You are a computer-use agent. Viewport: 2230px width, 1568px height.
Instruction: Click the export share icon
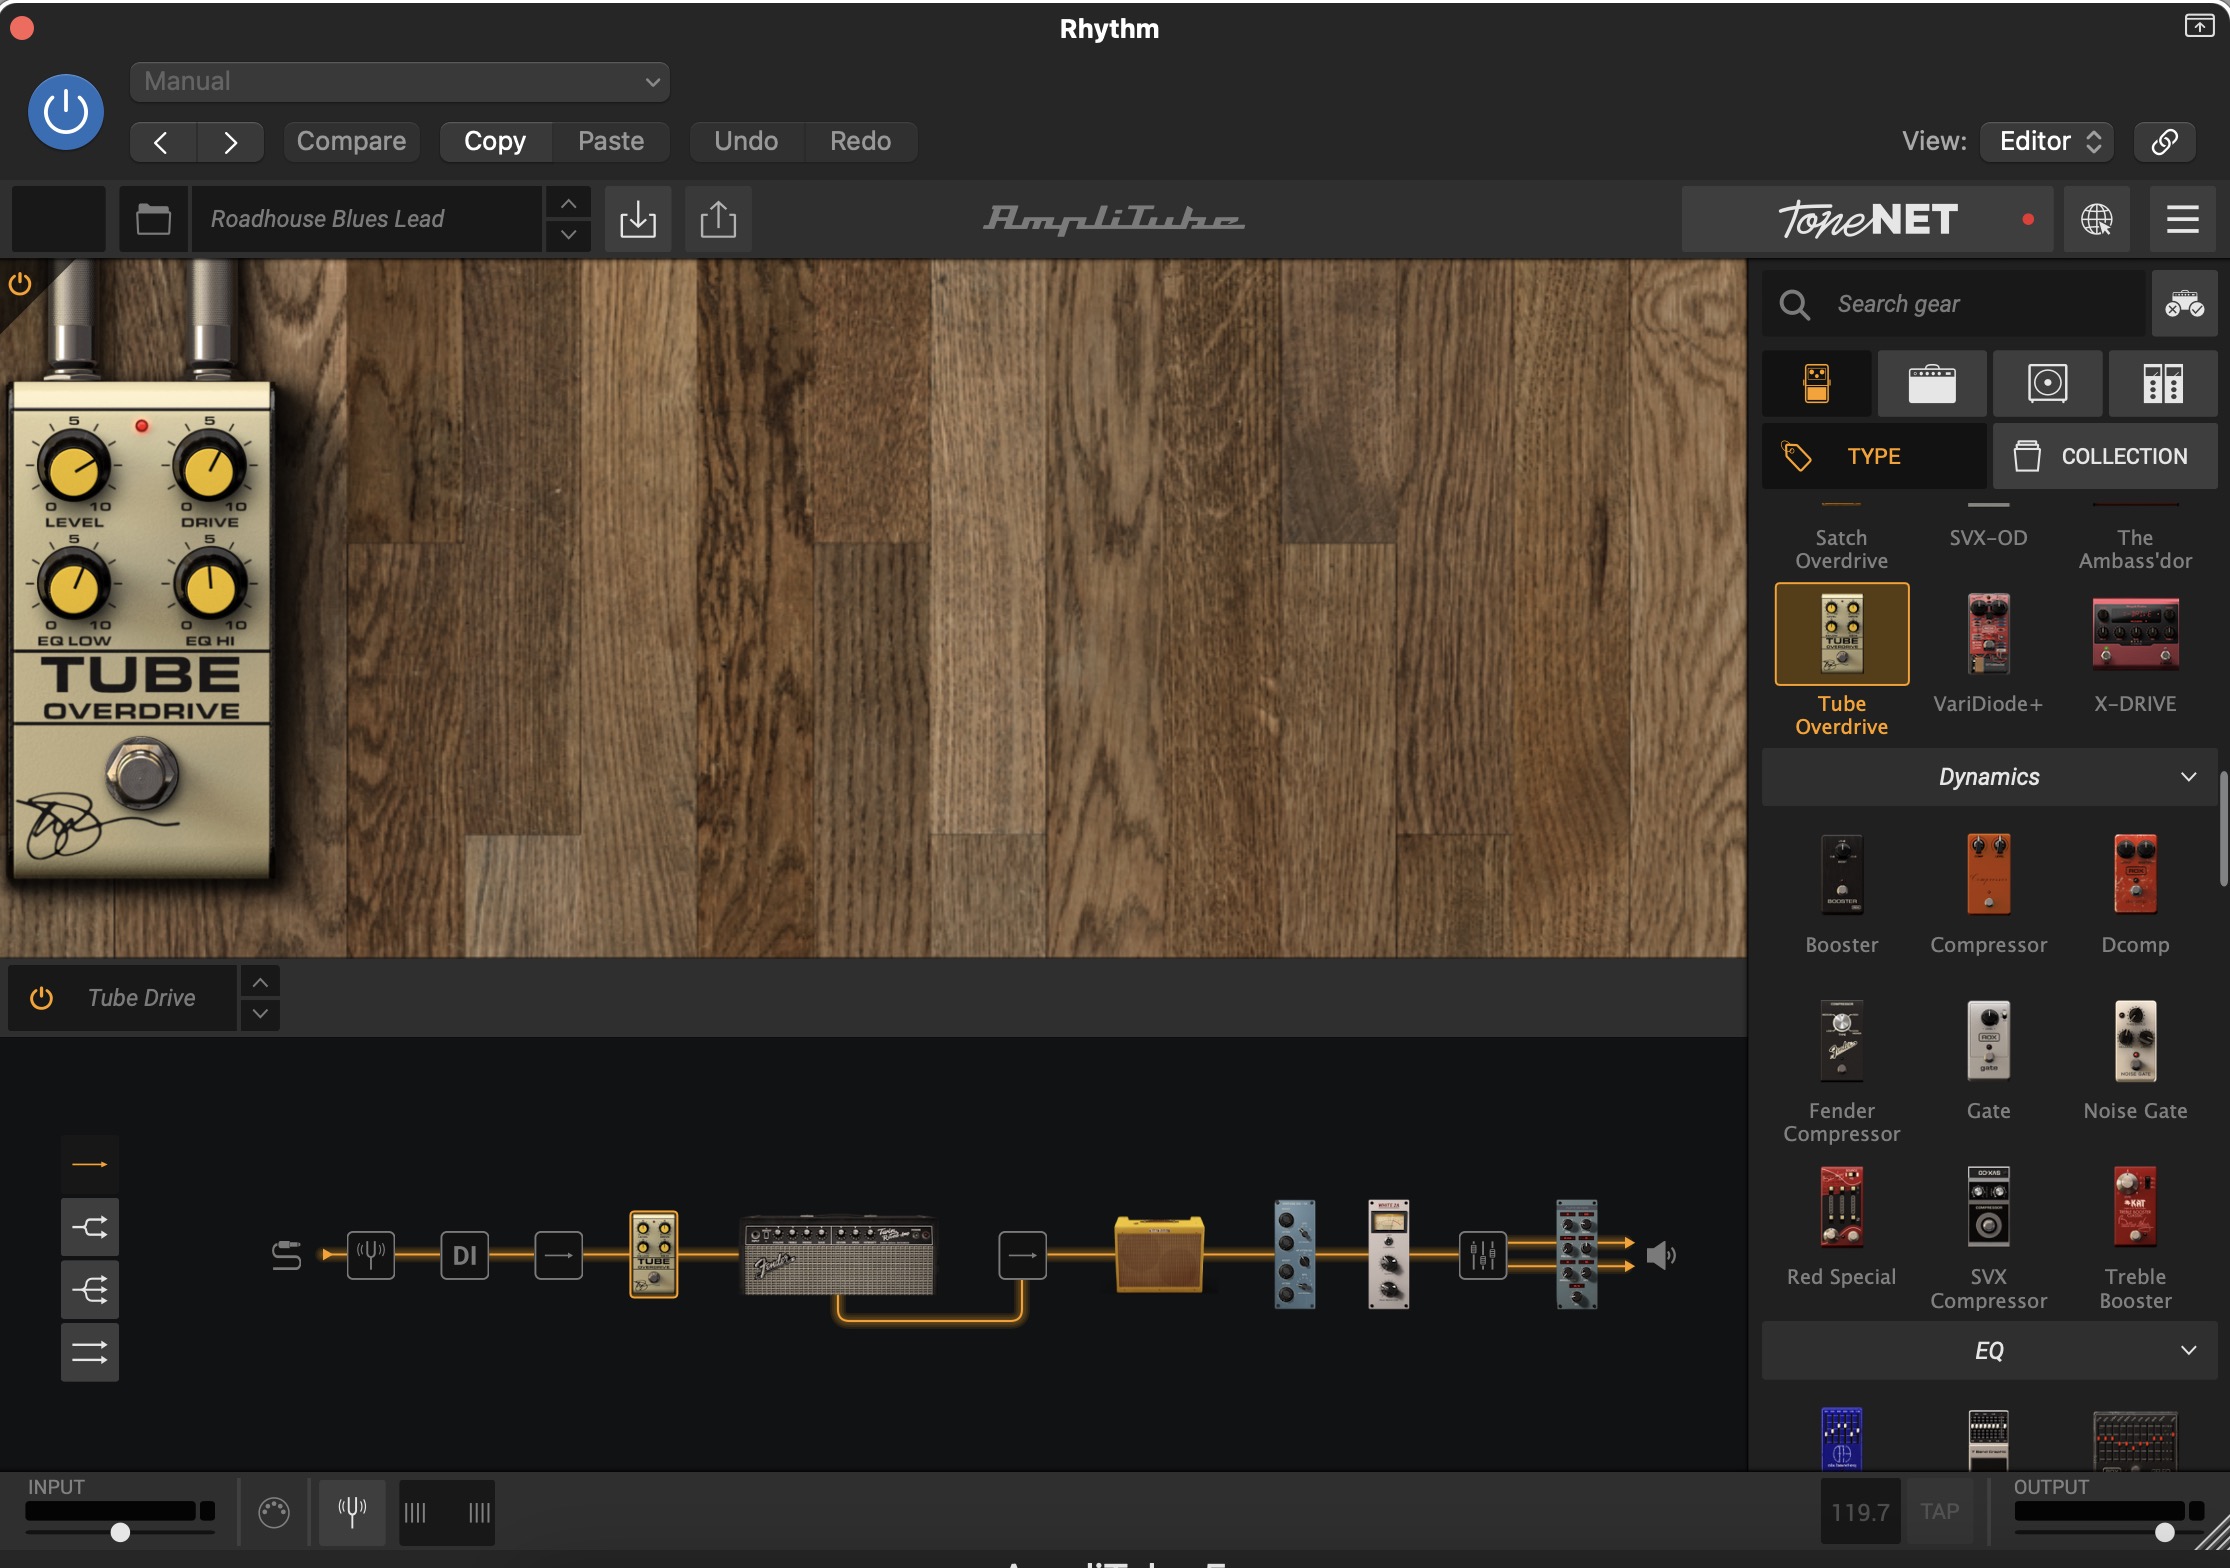click(718, 219)
